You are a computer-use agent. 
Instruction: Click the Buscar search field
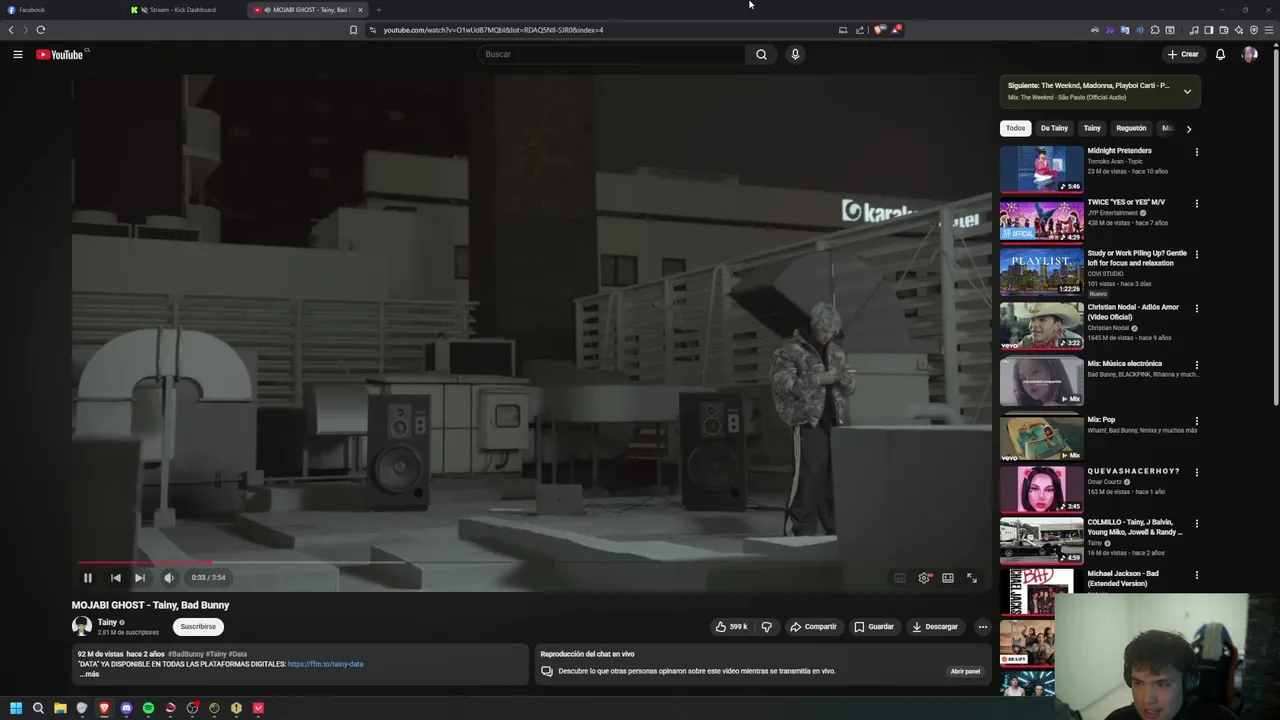(x=611, y=54)
